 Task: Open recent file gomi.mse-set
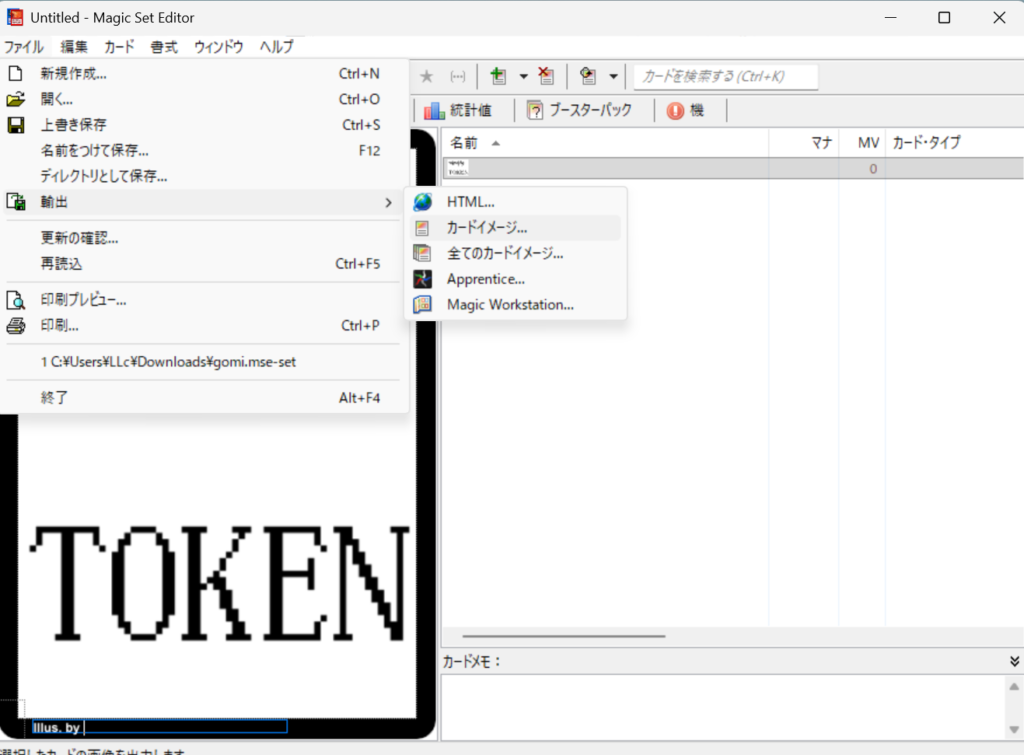click(x=168, y=362)
